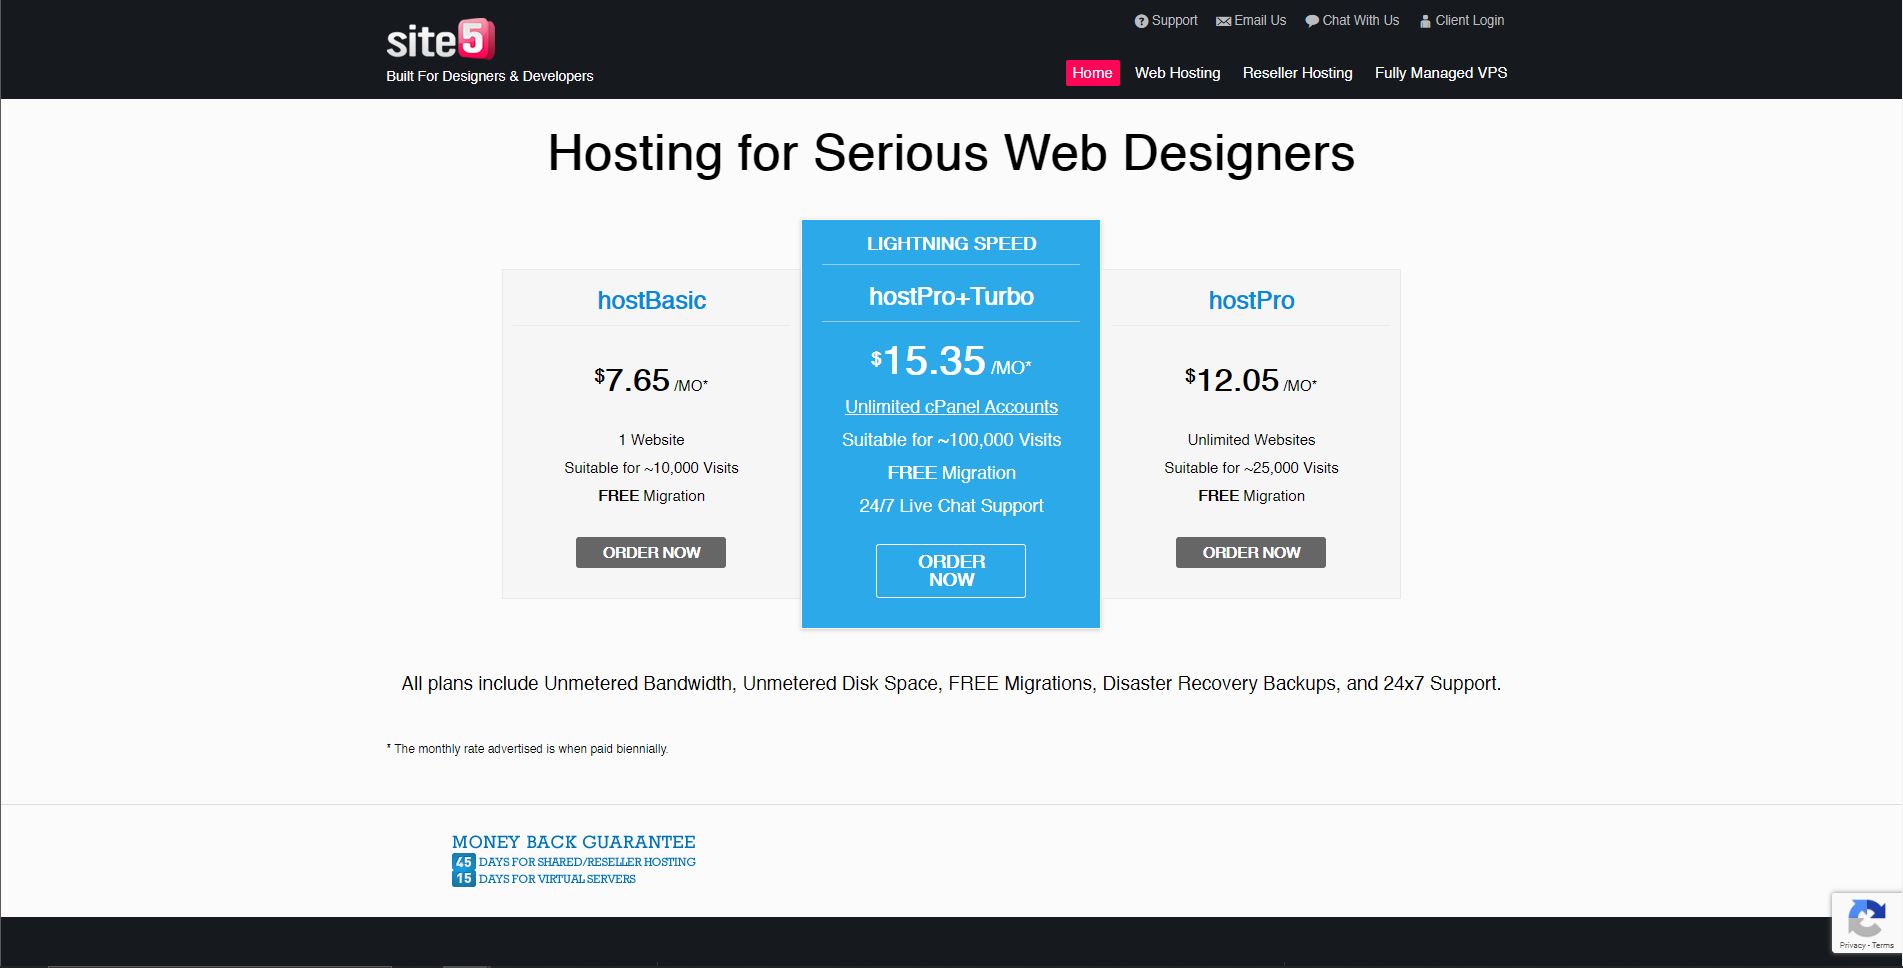Screen dimensions: 1903x968
Task: Click the hostPro+Turbo plan title
Action: 951,296
